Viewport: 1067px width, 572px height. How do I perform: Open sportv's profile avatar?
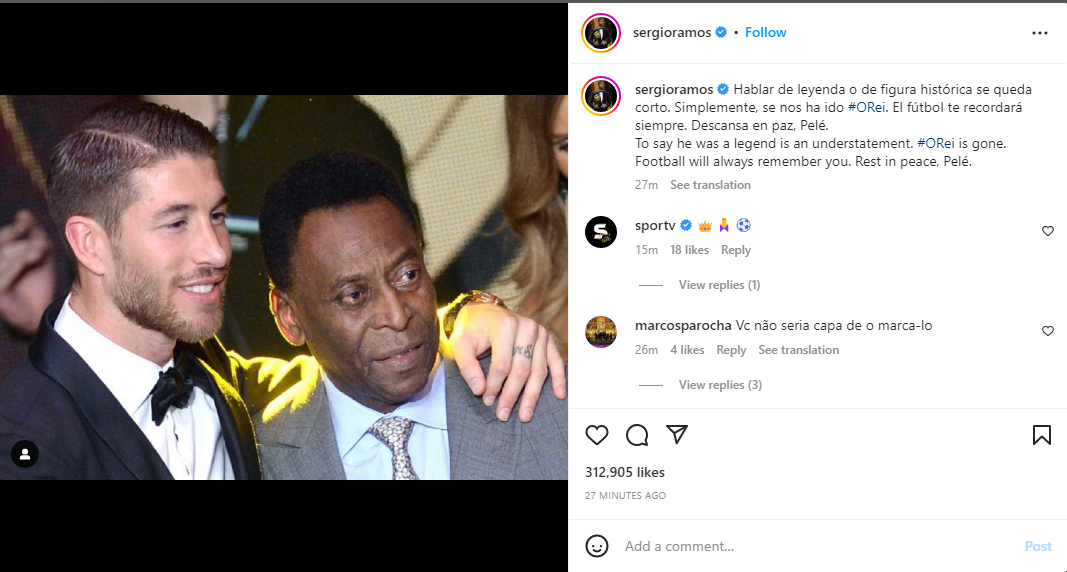point(601,232)
